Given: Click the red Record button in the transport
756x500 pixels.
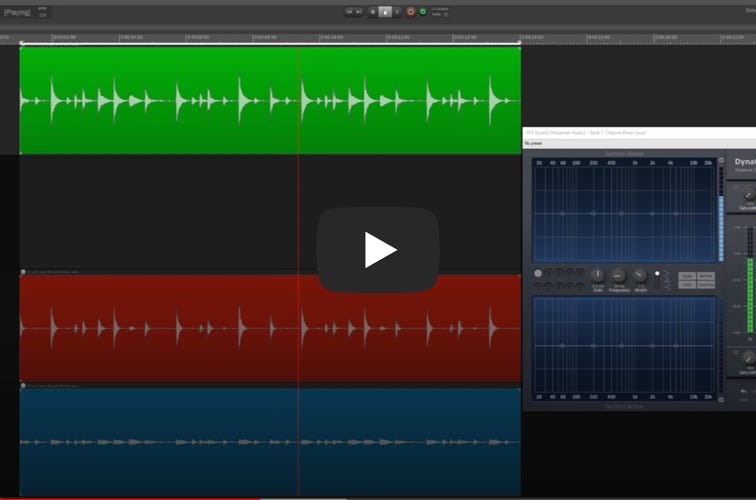Looking at the screenshot, I should (x=410, y=12).
